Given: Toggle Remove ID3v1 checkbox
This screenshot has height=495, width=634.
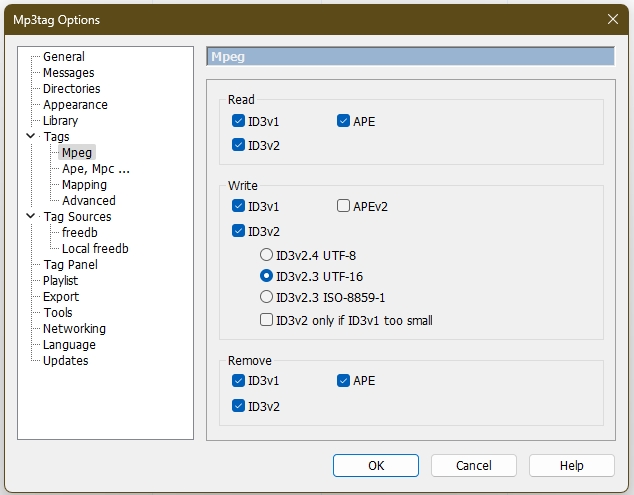Looking at the screenshot, I should coord(238,381).
